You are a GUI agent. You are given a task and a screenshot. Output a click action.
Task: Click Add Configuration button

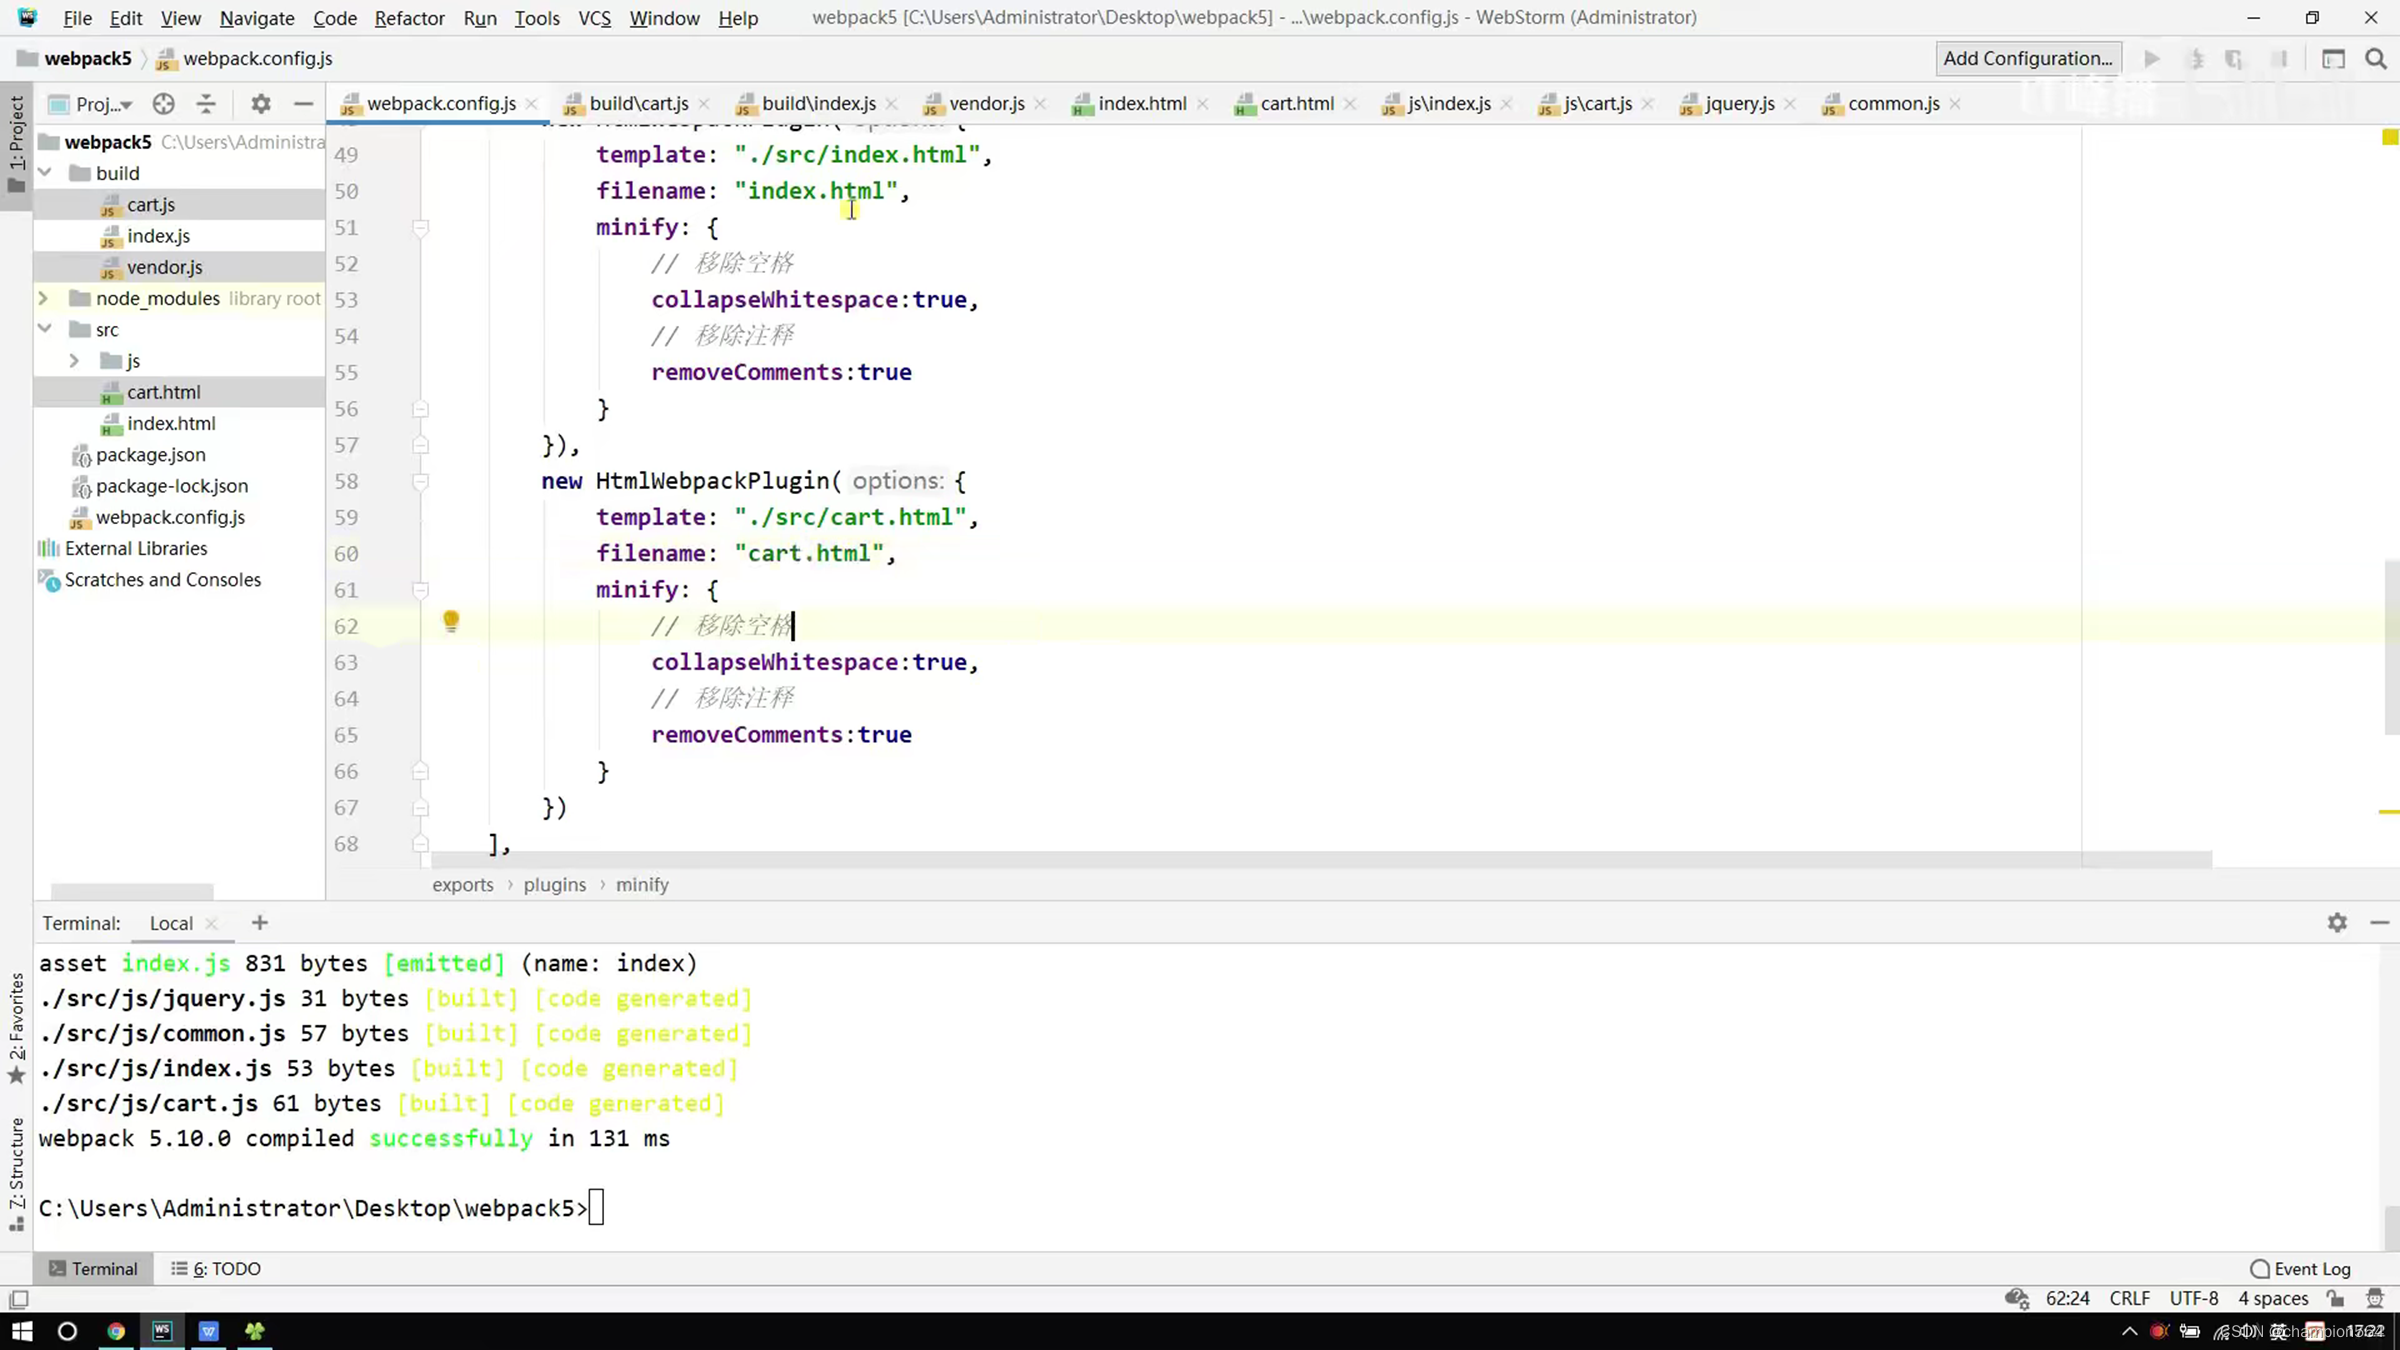point(2028,58)
